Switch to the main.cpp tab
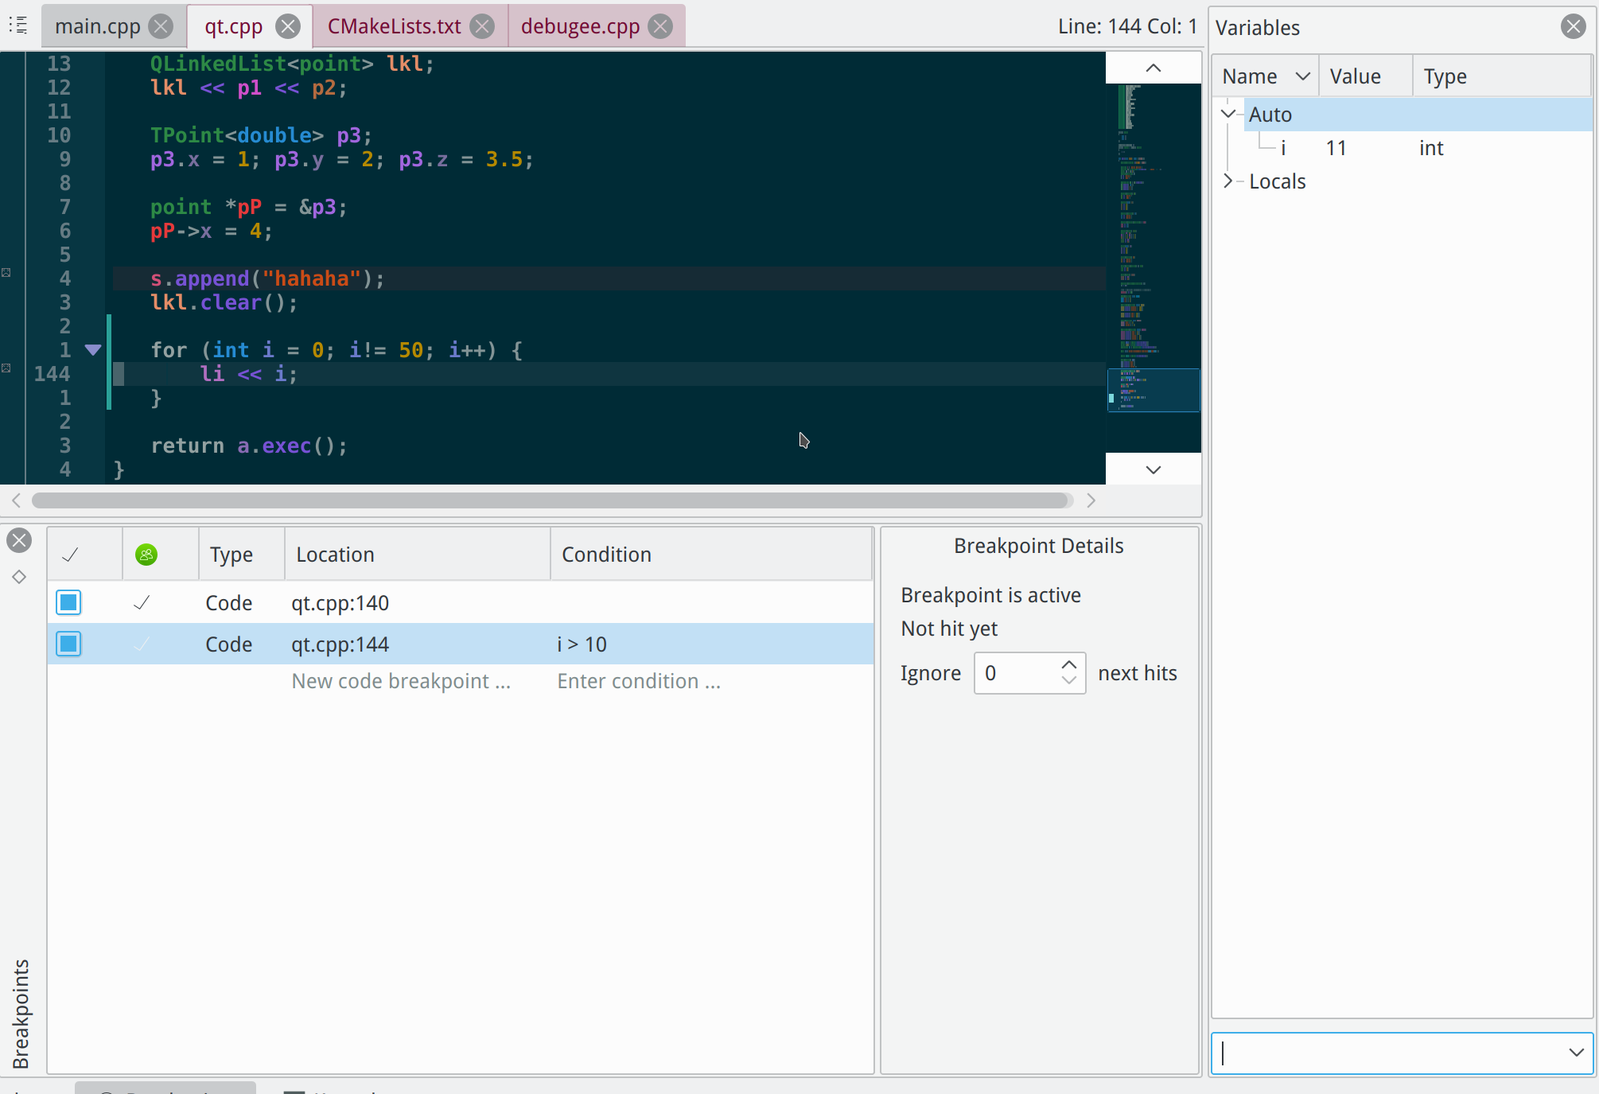Image resolution: width=1599 pixels, height=1094 pixels. [97, 27]
